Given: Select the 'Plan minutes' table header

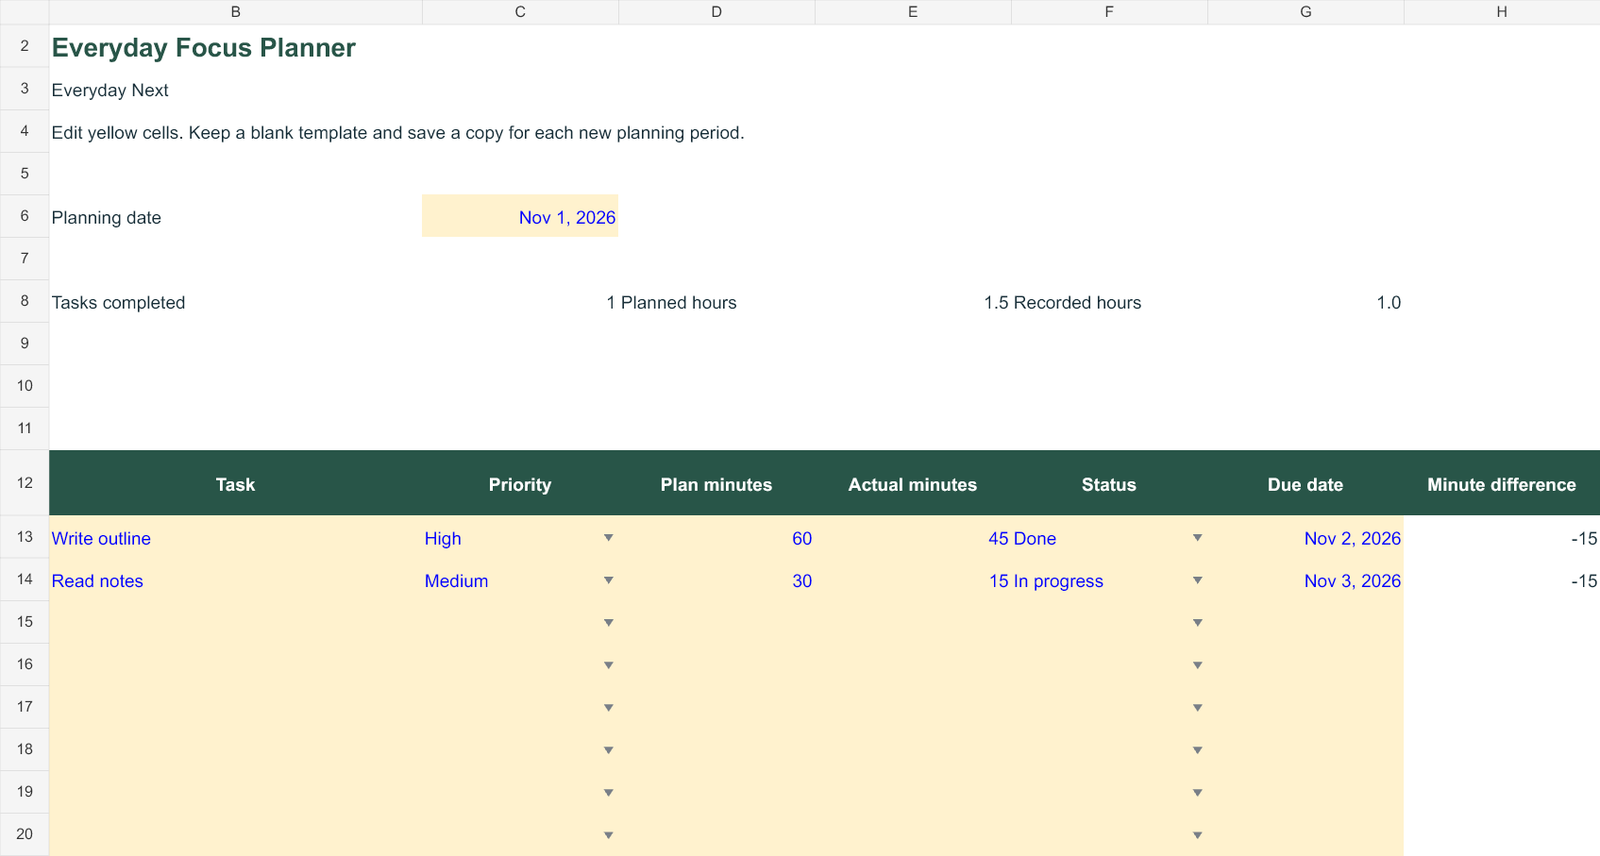Looking at the screenshot, I should [x=716, y=484].
